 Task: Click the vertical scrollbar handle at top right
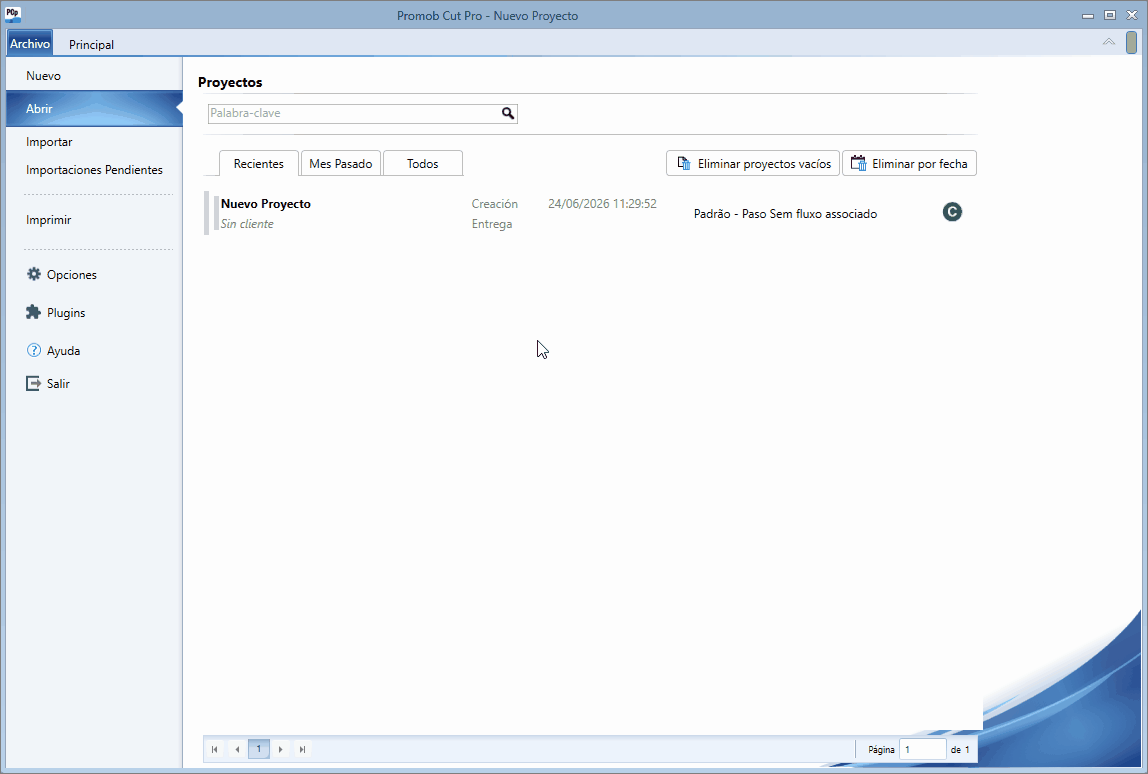[x=1131, y=42]
